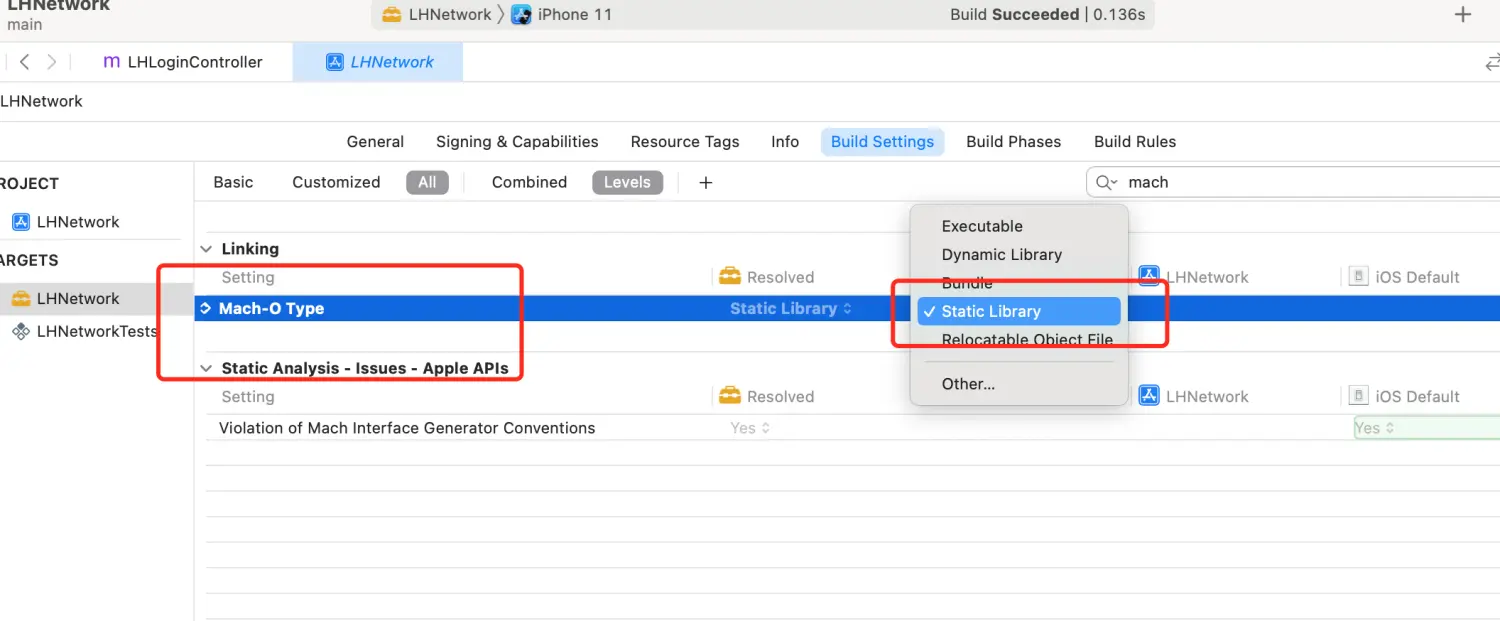
Task: Choose Dynamic Library from the popup menu
Action: tap(1001, 254)
